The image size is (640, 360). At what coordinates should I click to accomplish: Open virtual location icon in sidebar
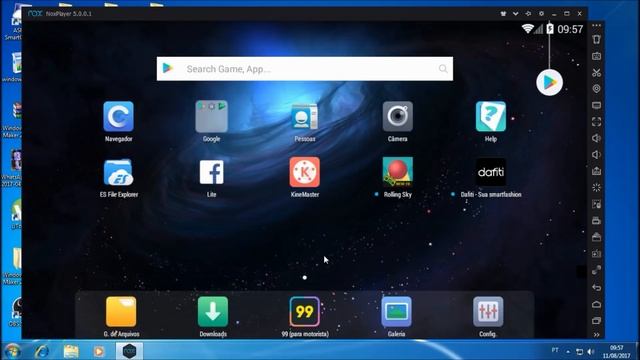596,89
